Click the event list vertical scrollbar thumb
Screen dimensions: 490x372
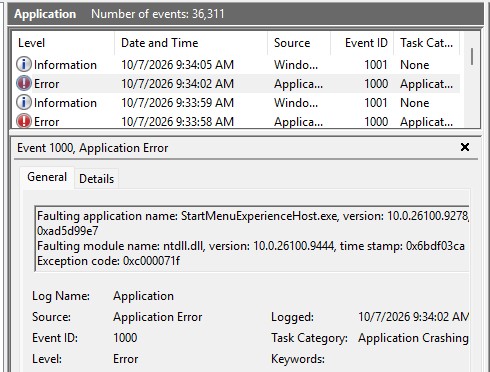point(472,57)
